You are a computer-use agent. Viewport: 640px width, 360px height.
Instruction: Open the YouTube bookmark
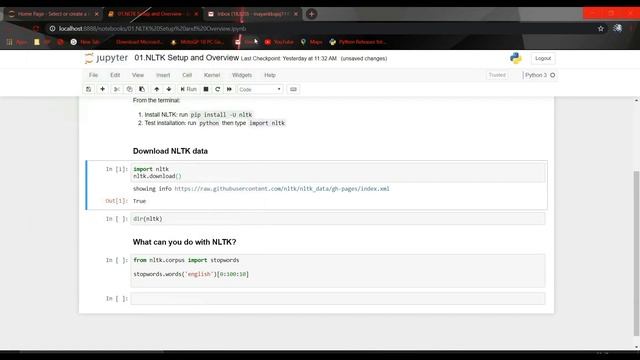(x=279, y=42)
